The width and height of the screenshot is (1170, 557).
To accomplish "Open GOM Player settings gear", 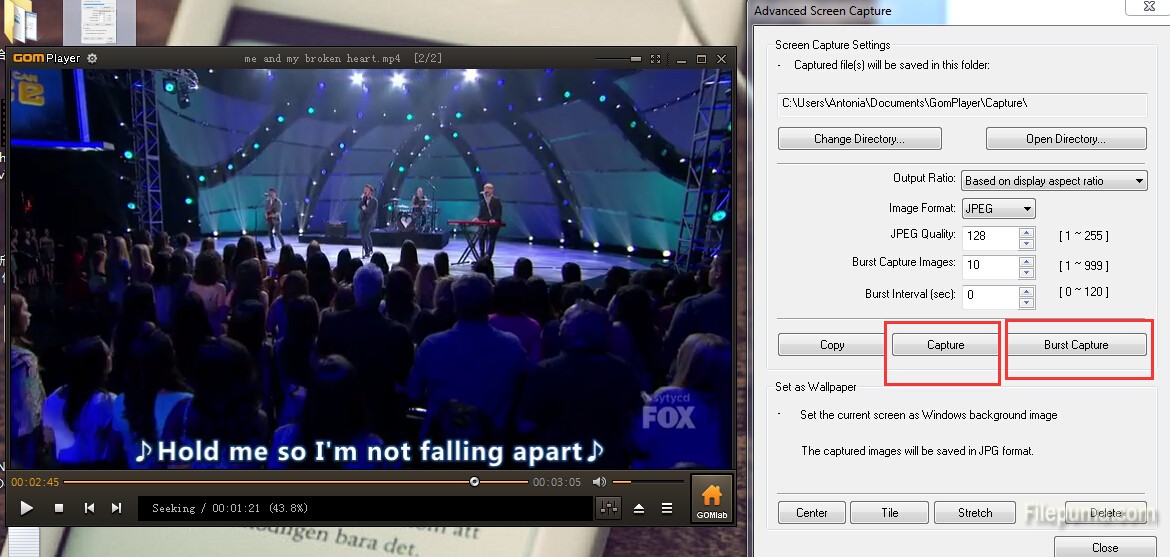I will pos(92,58).
